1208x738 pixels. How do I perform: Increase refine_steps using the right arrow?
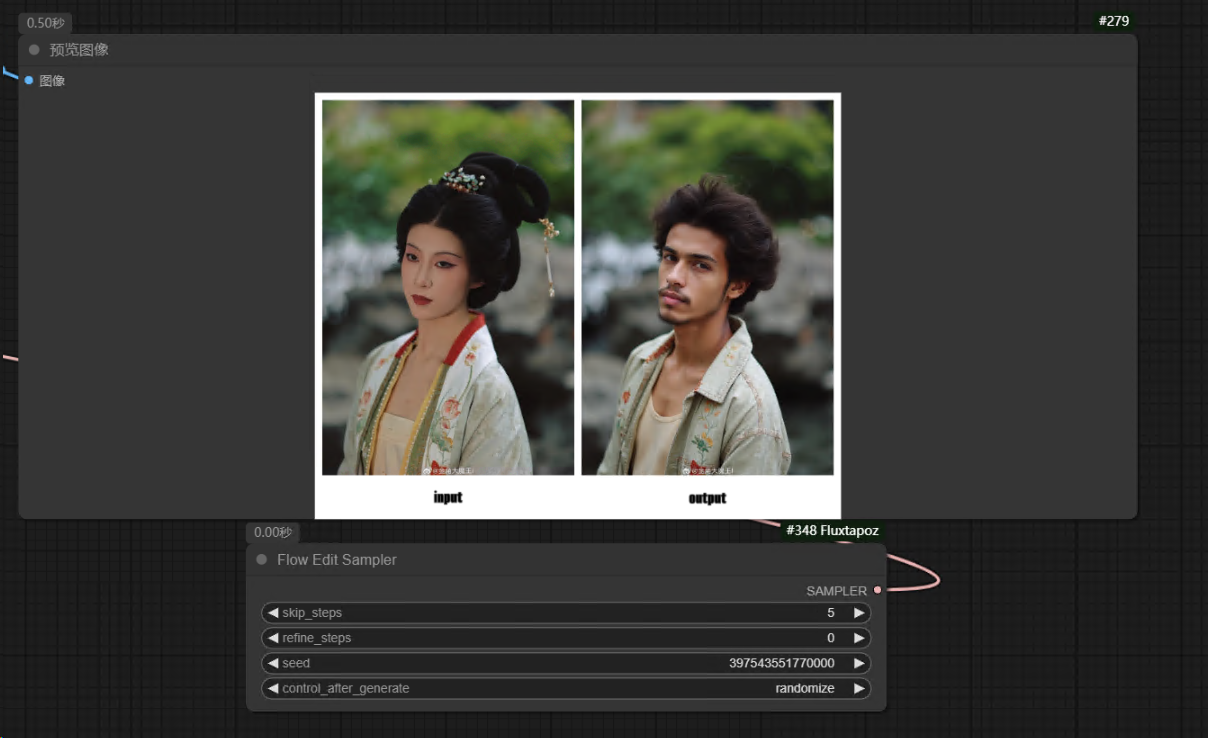click(858, 638)
